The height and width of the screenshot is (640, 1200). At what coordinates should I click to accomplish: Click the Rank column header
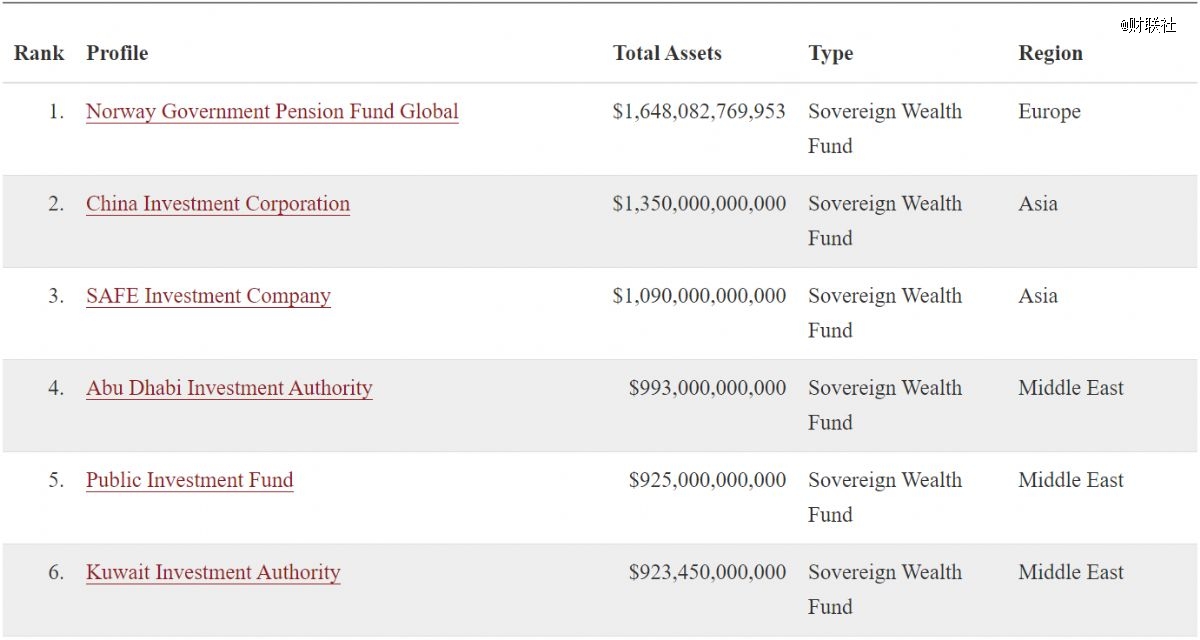tap(39, 53)
